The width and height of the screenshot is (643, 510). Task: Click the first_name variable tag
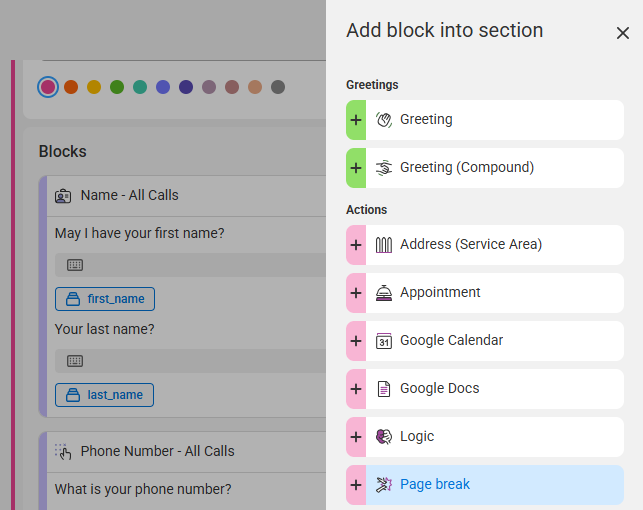point(105,299)
